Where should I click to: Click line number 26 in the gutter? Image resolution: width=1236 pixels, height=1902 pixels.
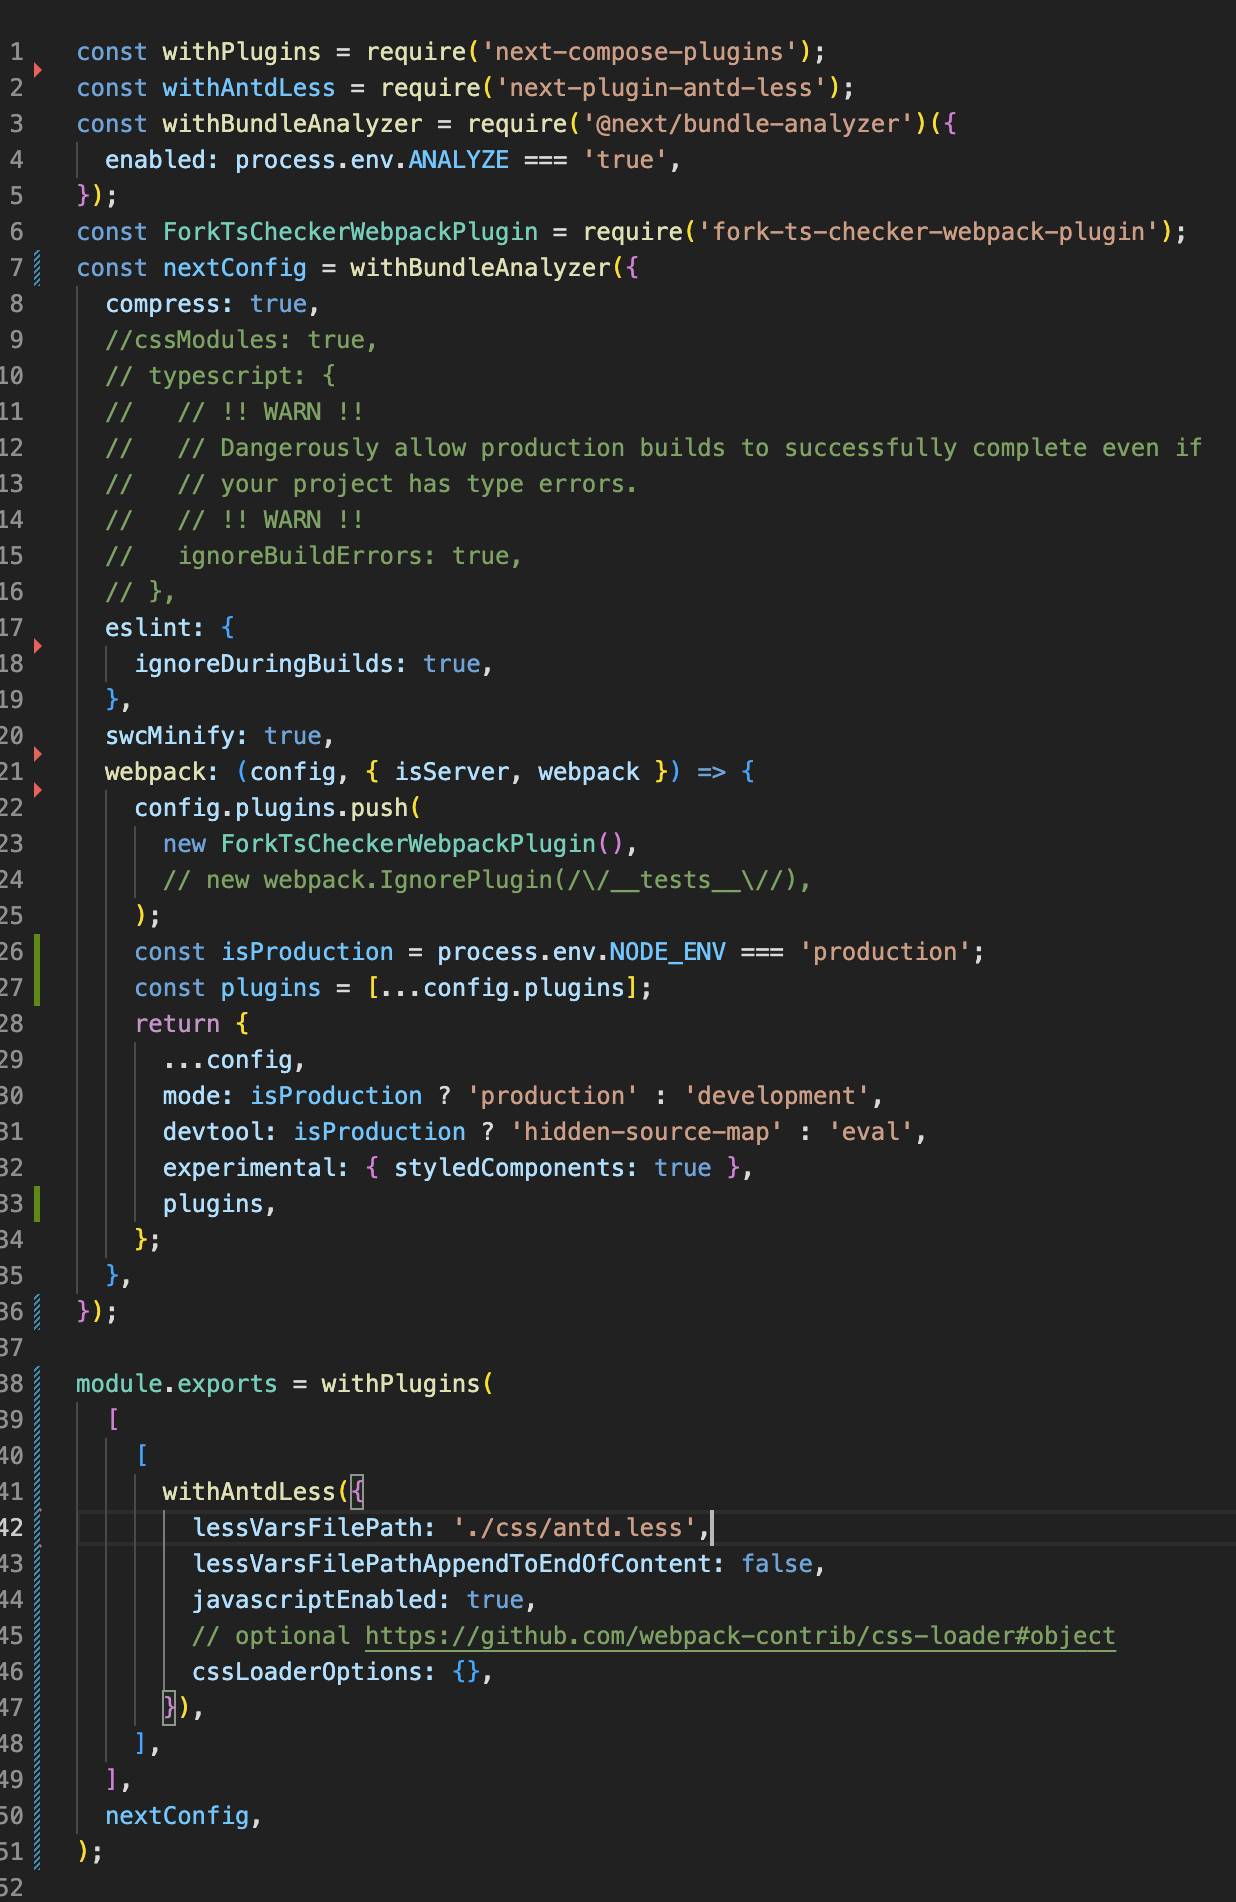12,952
